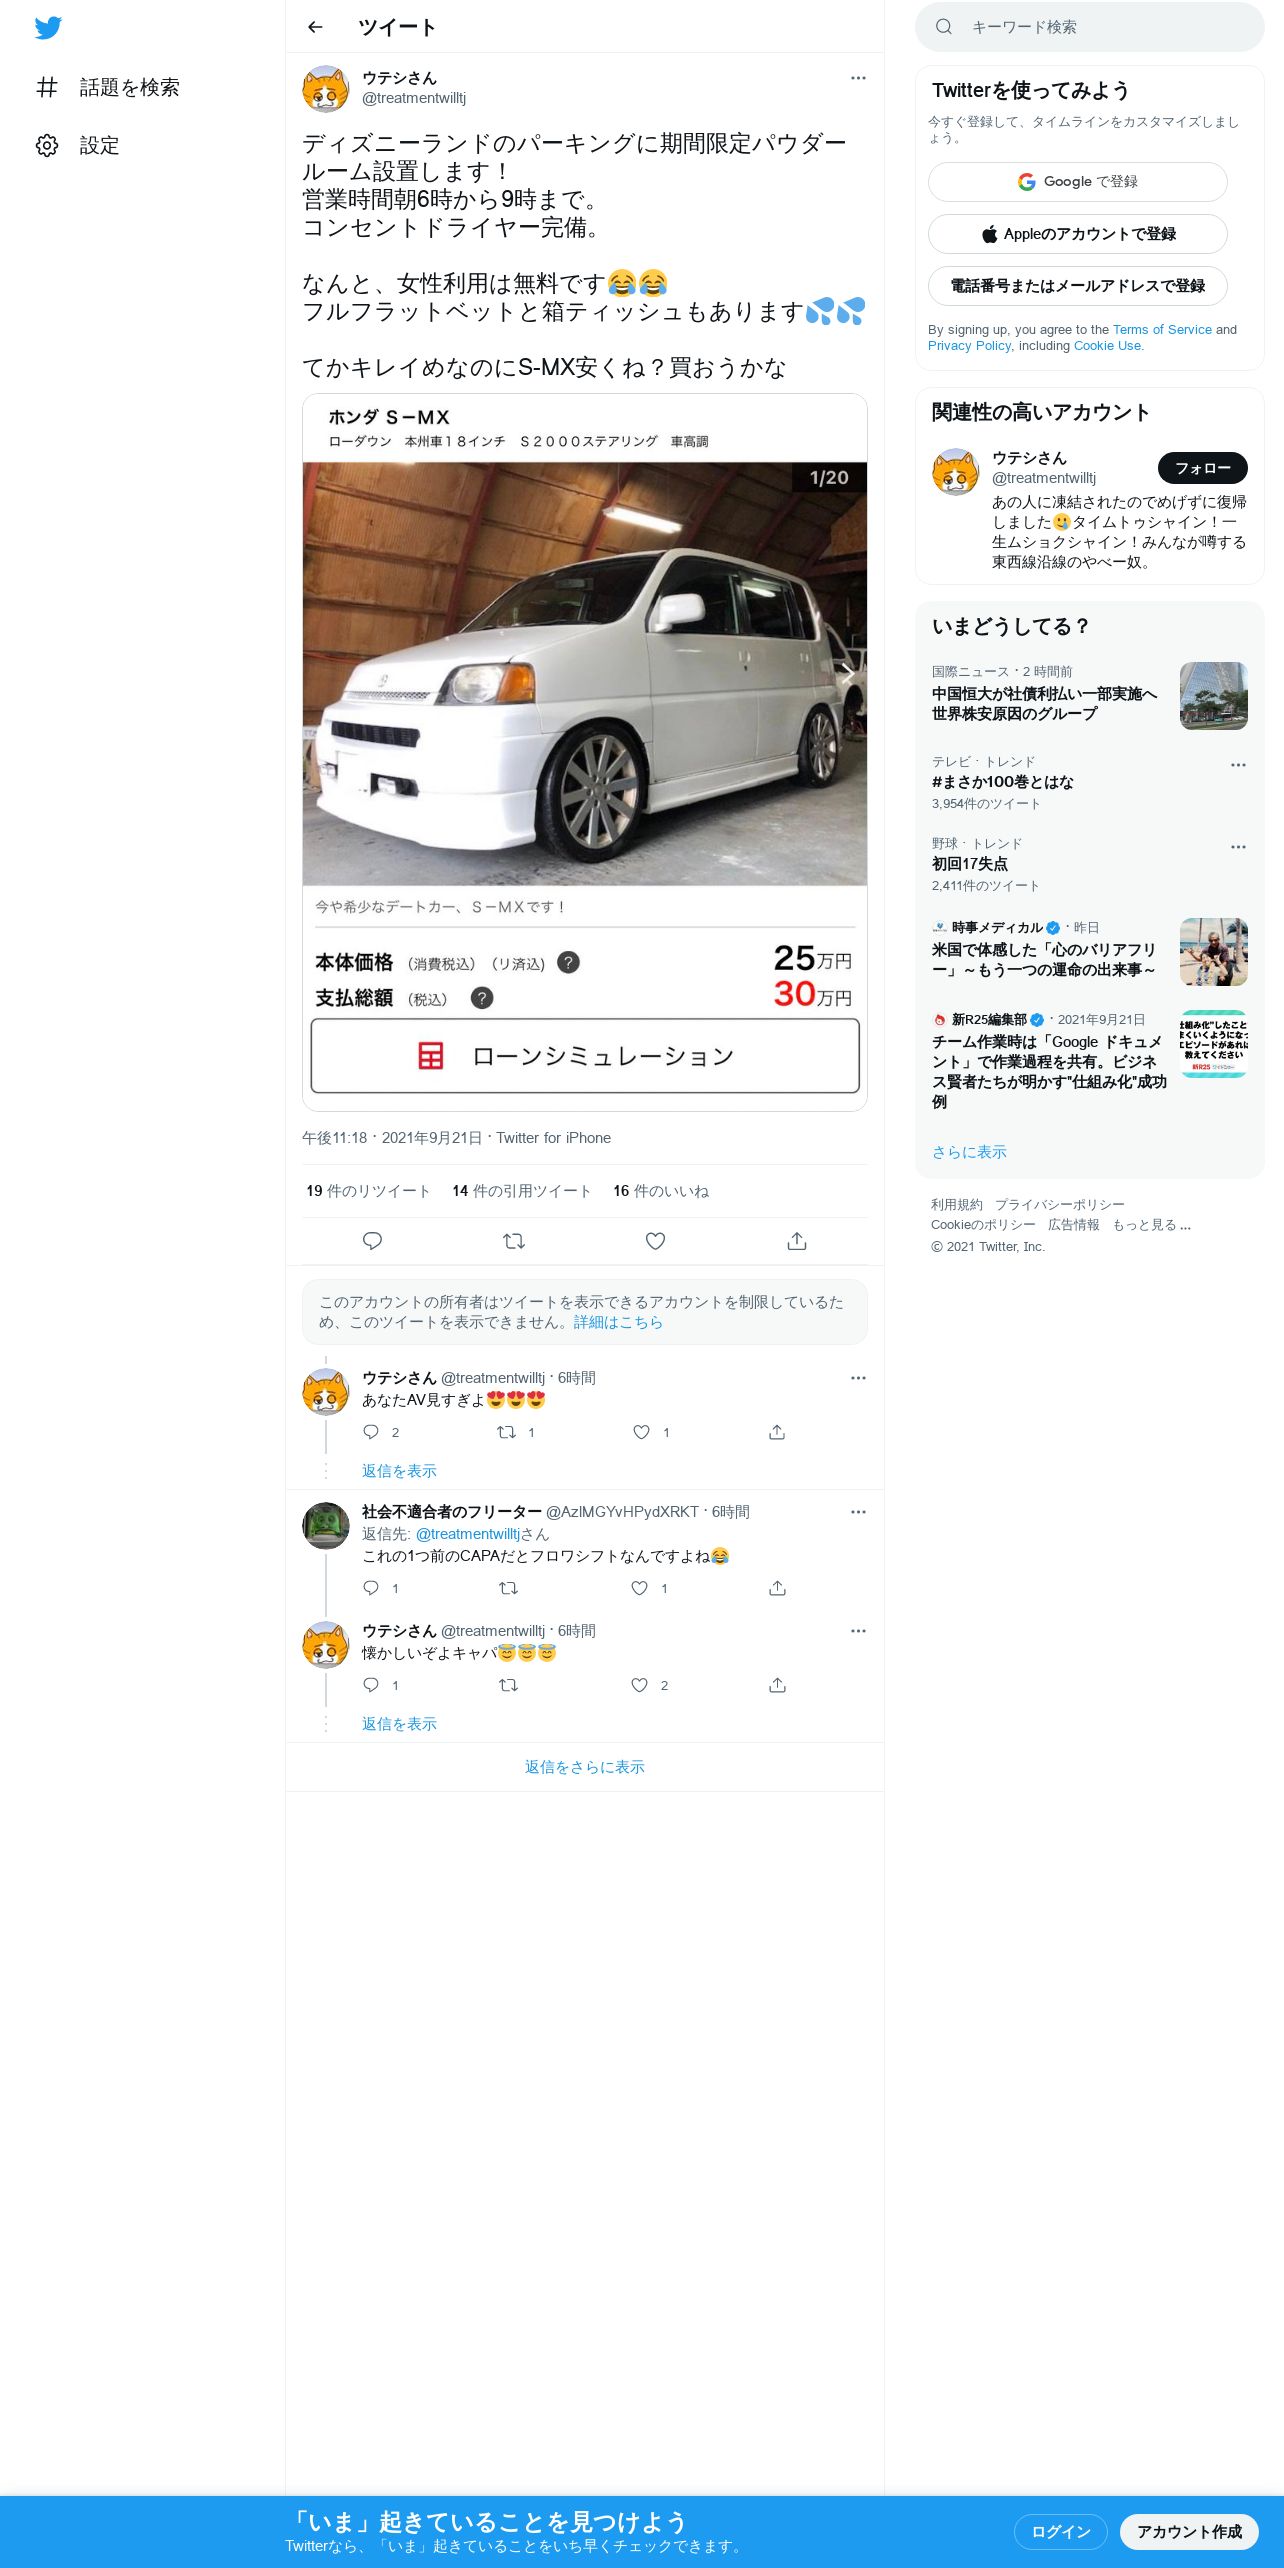Retweet the あなたAV見すぎよ reply
This screenshot has width=1284, height=2568.
pos(507,1432)
